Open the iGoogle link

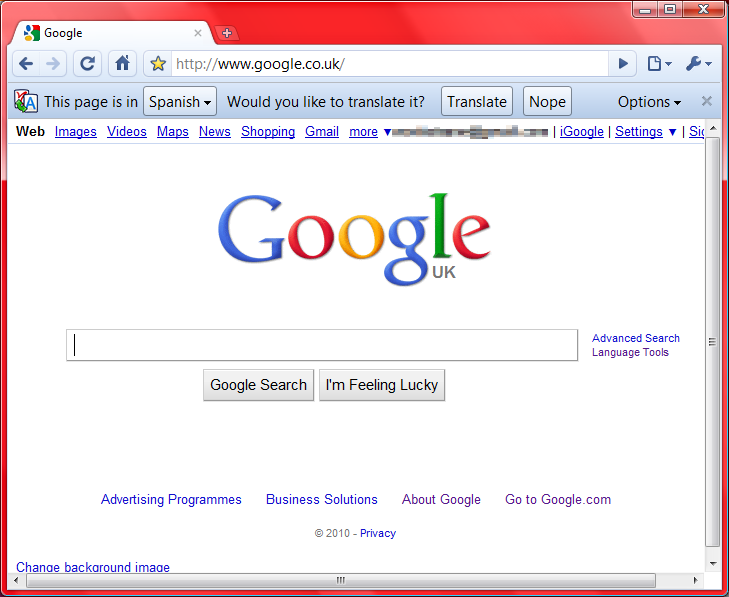582,132
